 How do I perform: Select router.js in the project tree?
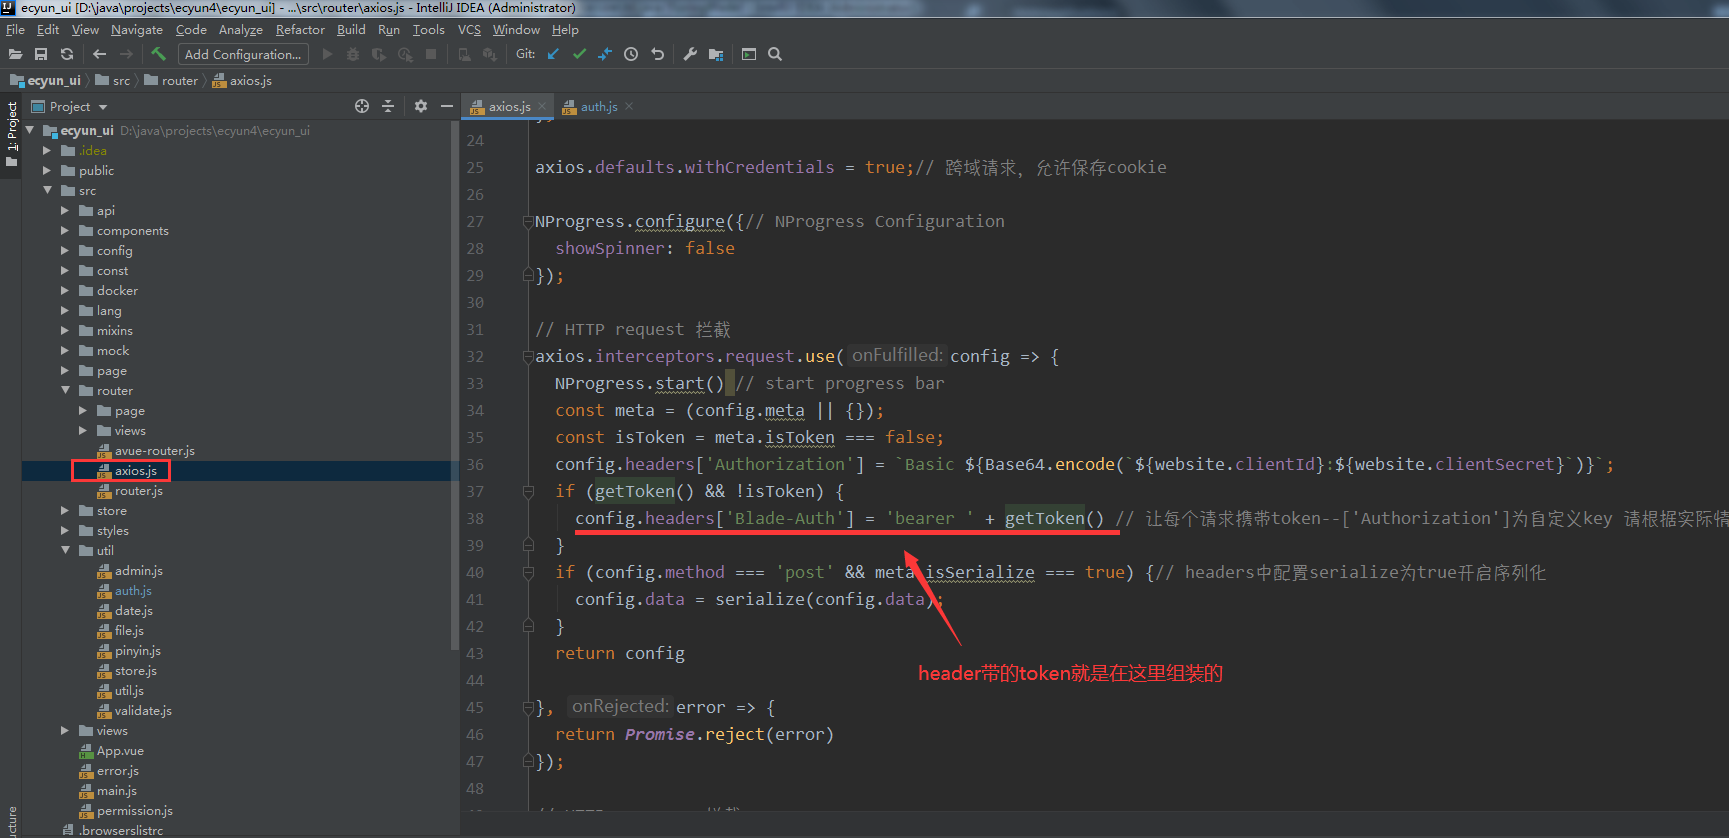click(x=138, y=491)
